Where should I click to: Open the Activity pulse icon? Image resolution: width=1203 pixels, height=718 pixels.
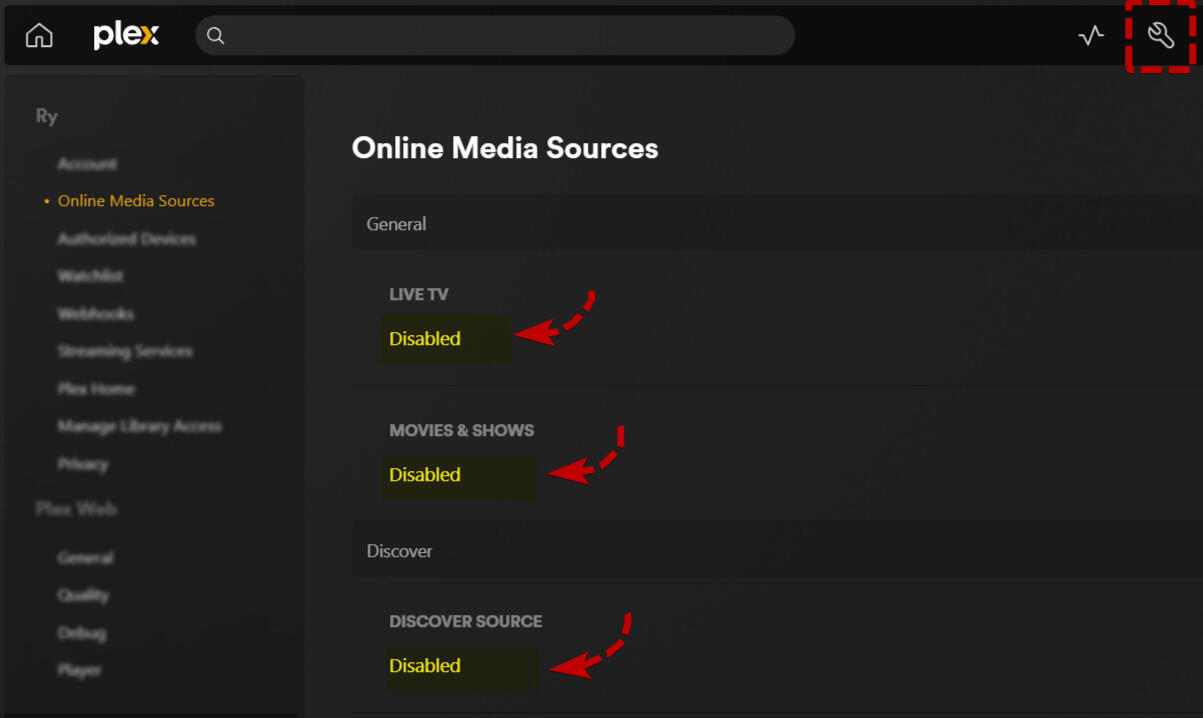click(x=1091, y=36)
